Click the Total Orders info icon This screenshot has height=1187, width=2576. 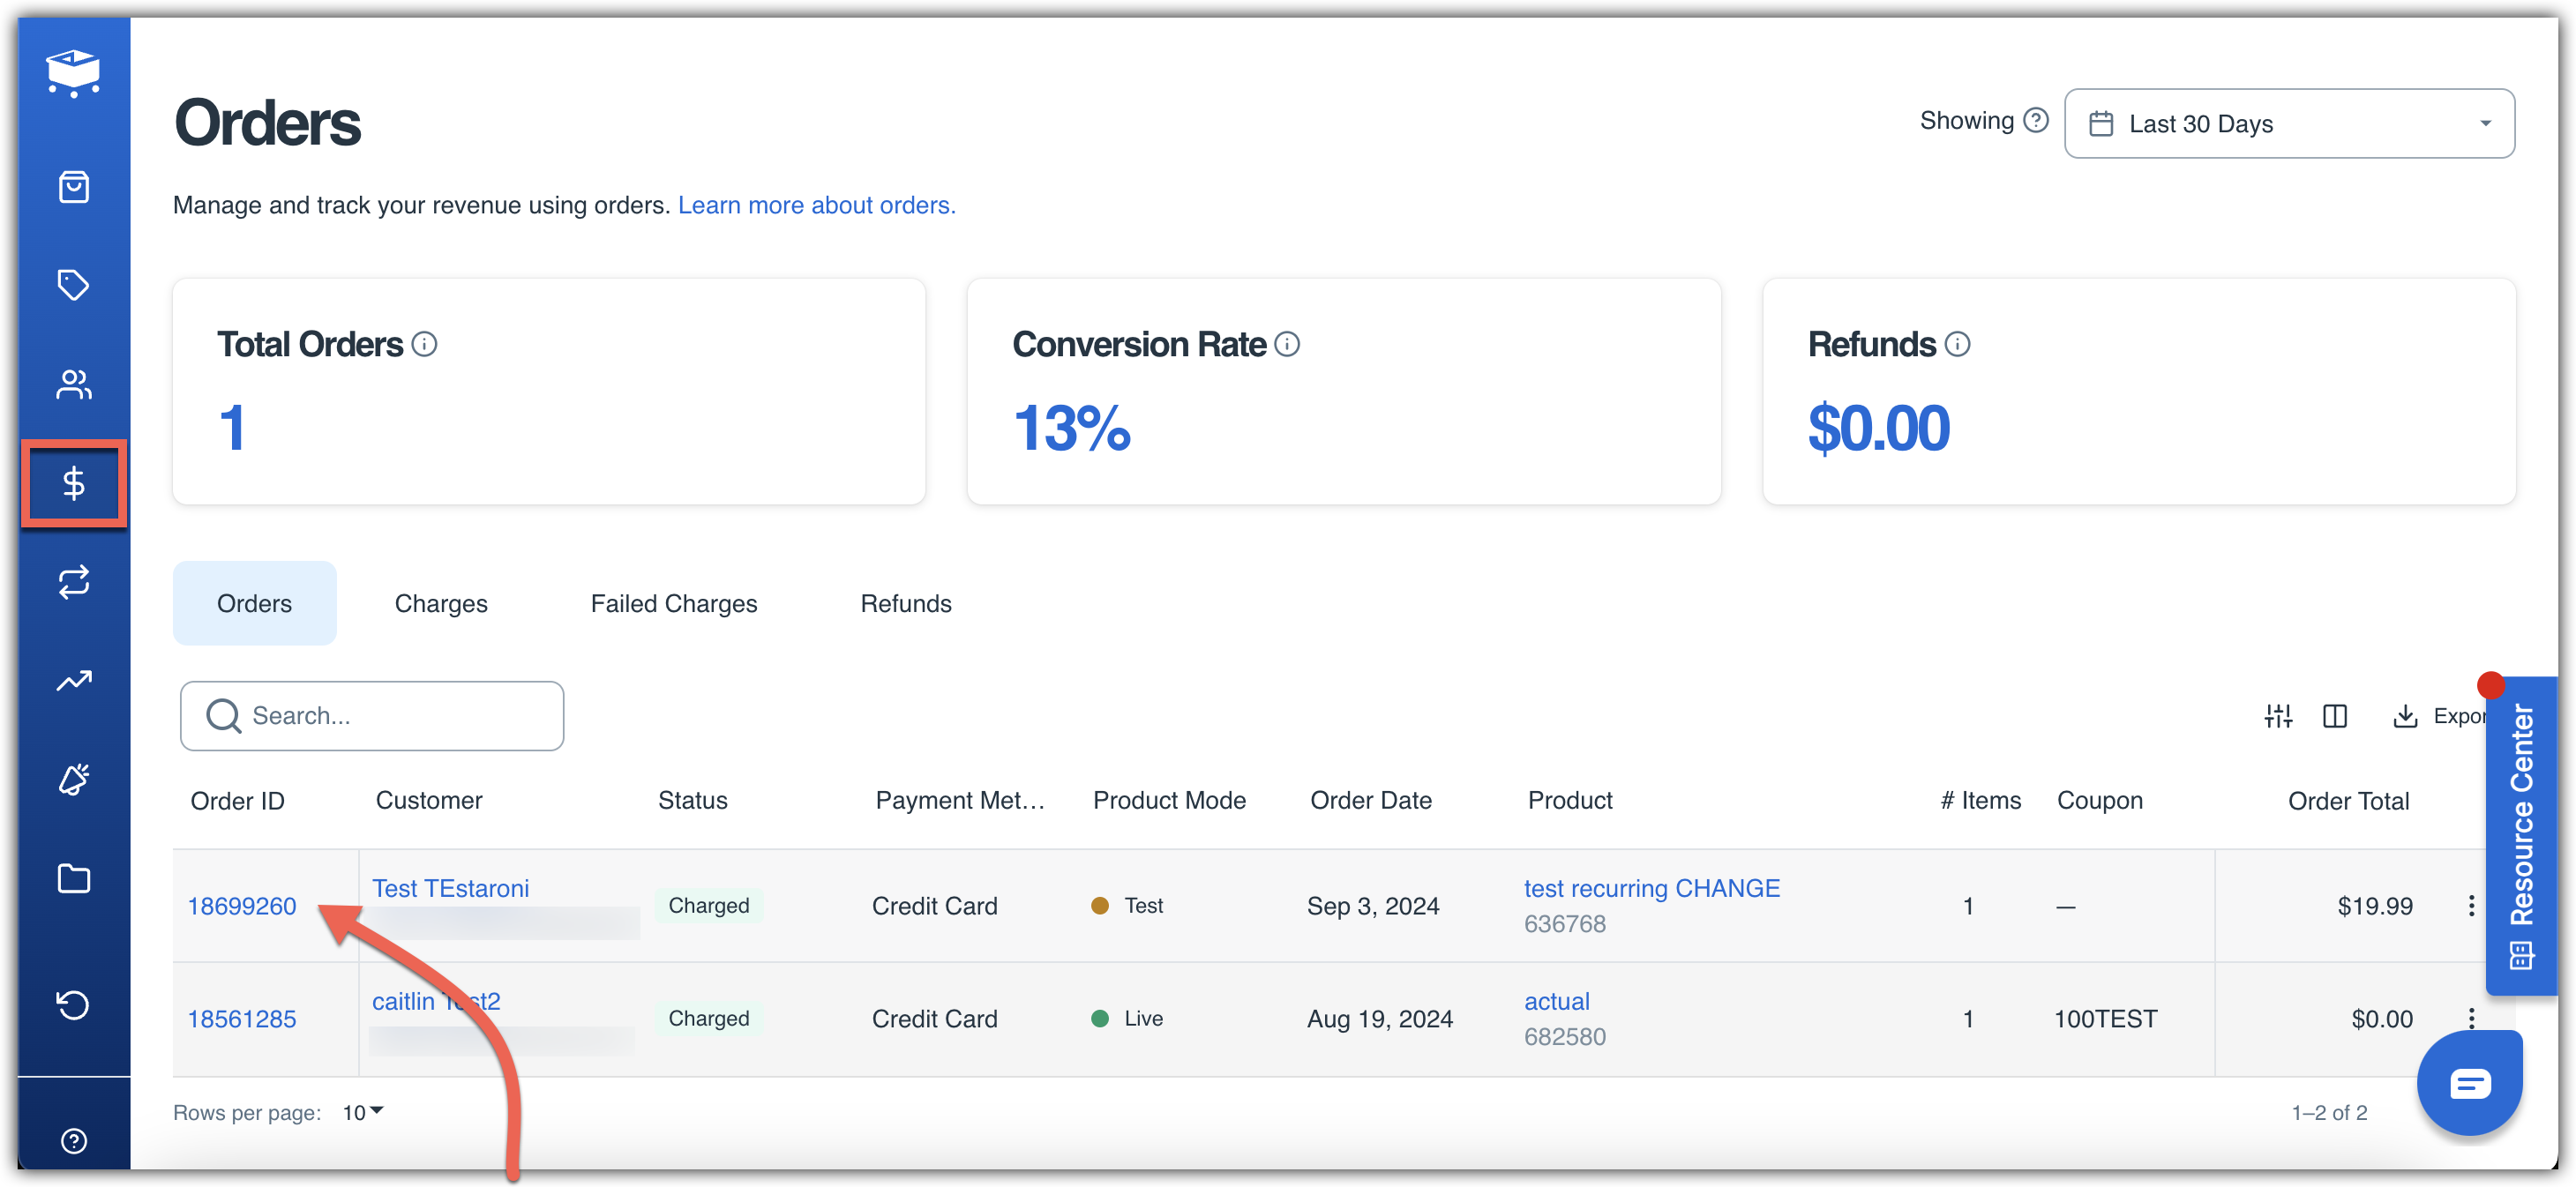click(x=424, y=344)
